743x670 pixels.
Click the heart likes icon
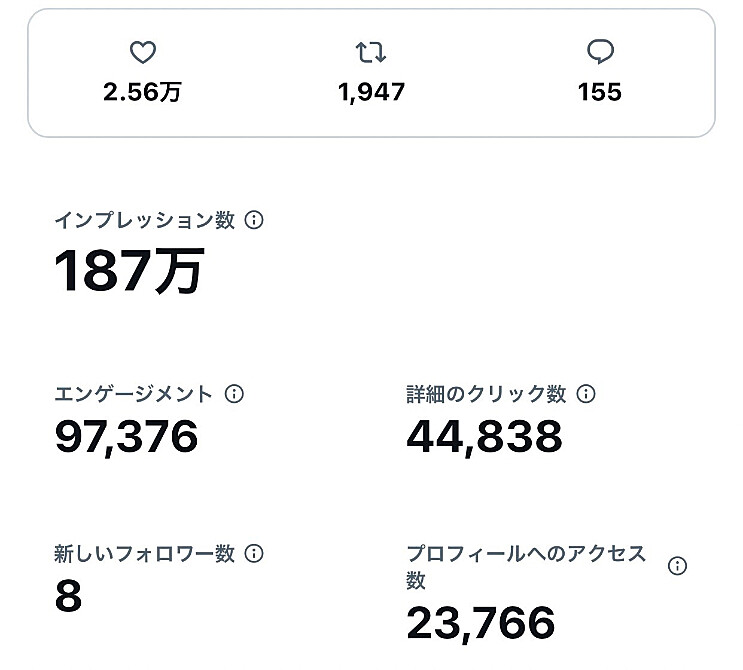coord(143,52)
